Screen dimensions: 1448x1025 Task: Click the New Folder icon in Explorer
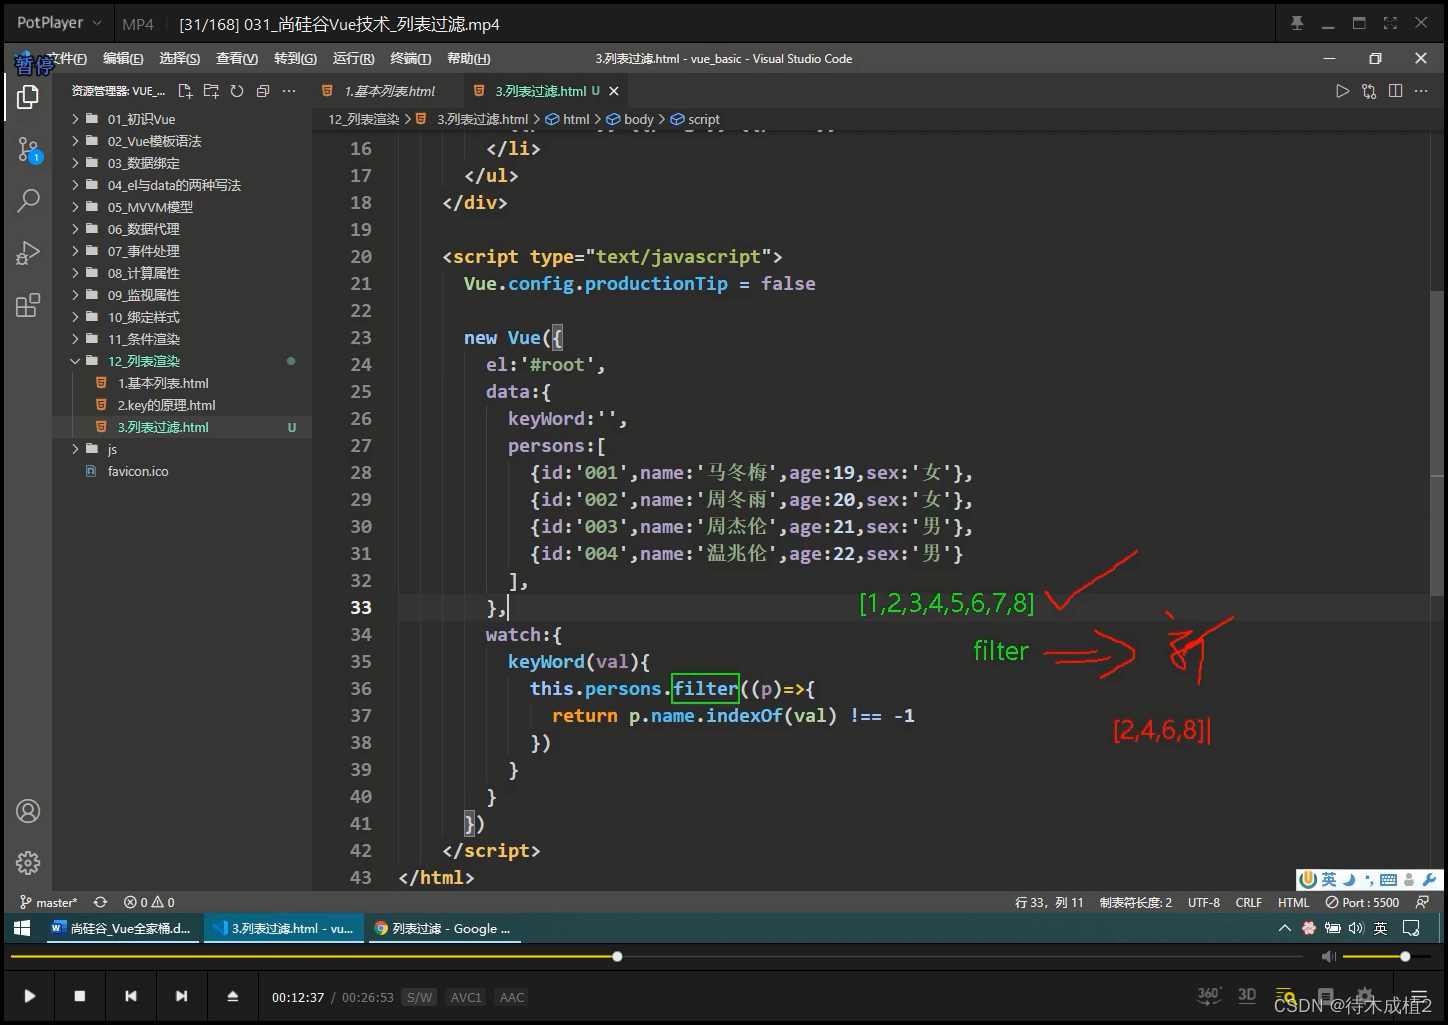click(x=211, y=91)
